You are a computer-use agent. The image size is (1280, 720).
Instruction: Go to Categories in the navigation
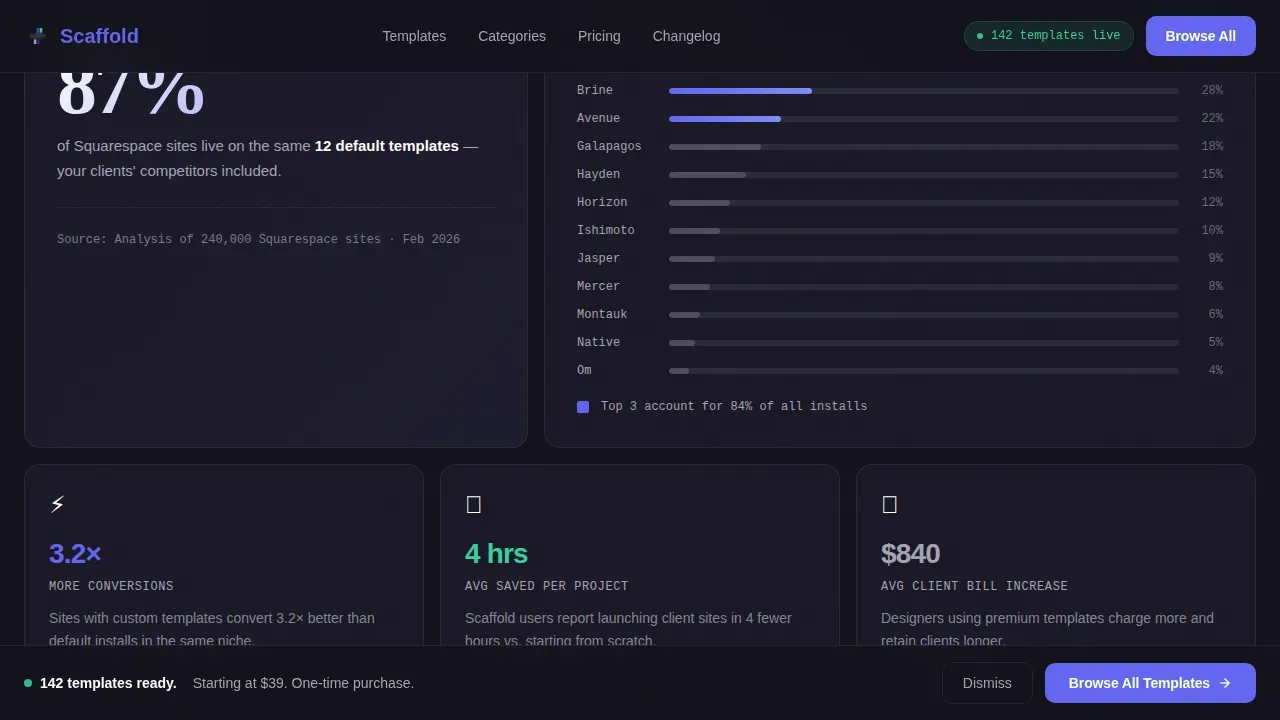pyautogui.click(x=512, y=36)
